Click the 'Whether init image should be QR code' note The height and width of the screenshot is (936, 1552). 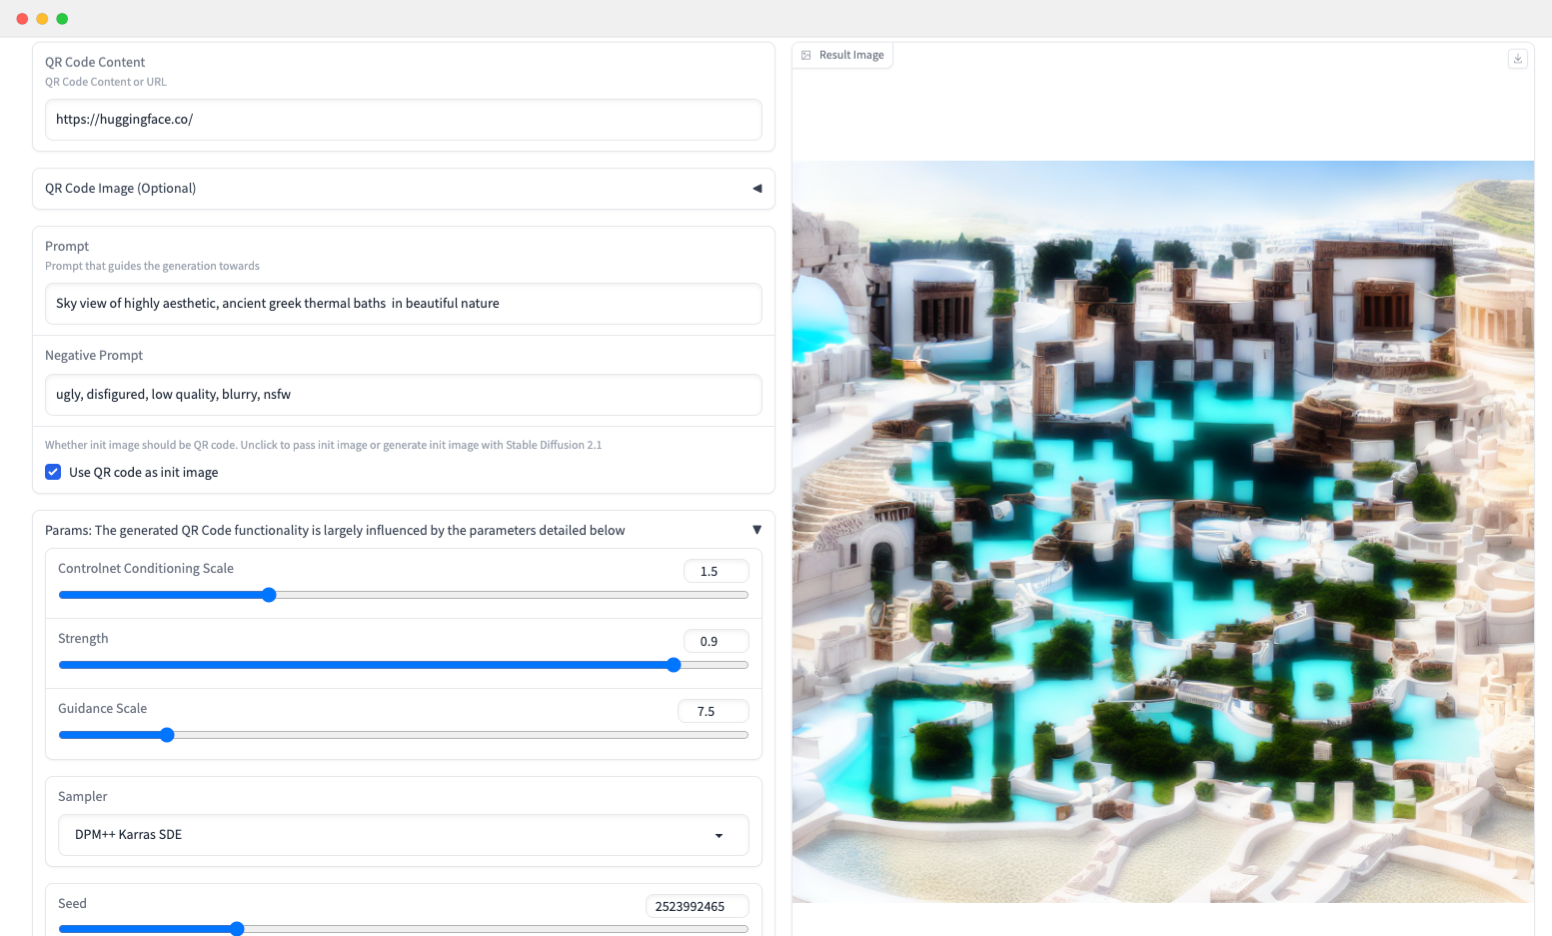click(323, 445)
